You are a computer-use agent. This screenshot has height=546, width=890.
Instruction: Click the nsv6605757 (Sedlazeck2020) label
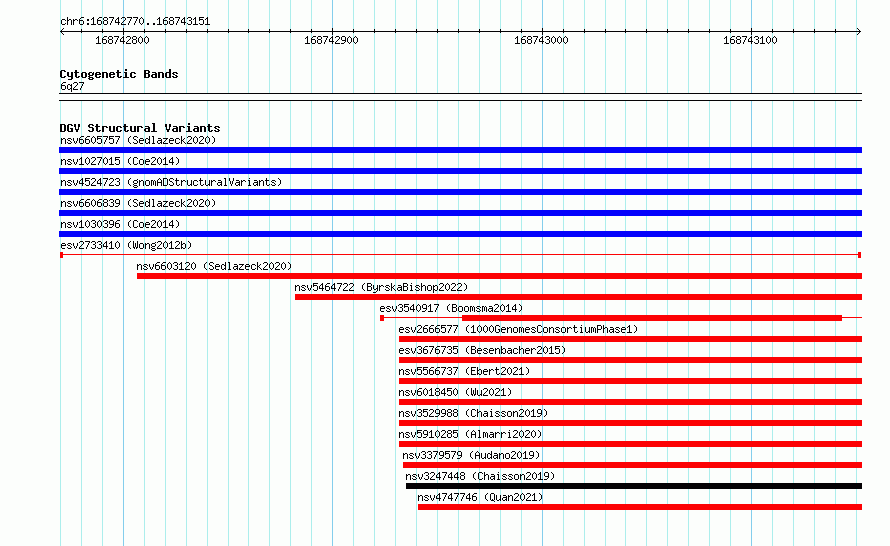(138, 140)
